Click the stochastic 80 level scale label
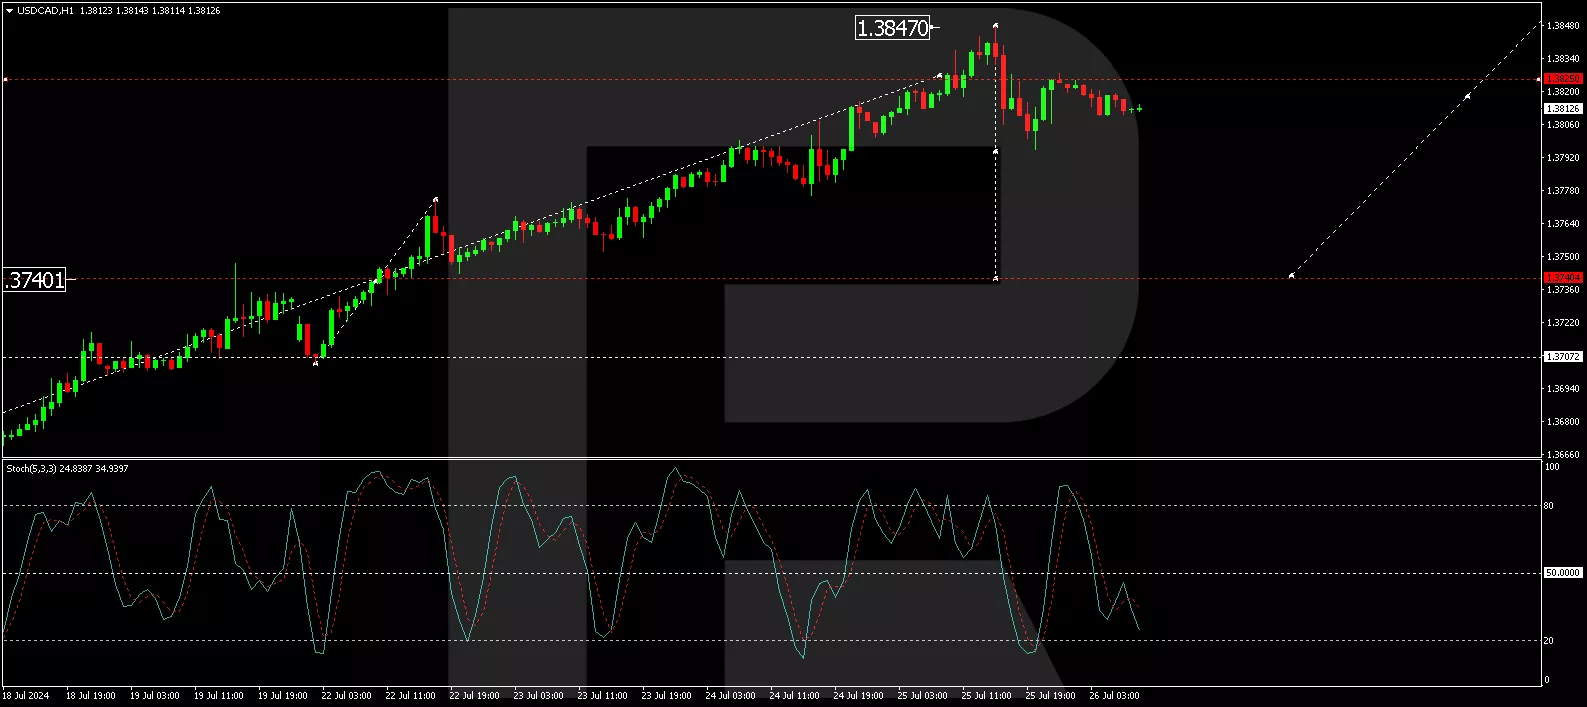 click(1549, 506)
